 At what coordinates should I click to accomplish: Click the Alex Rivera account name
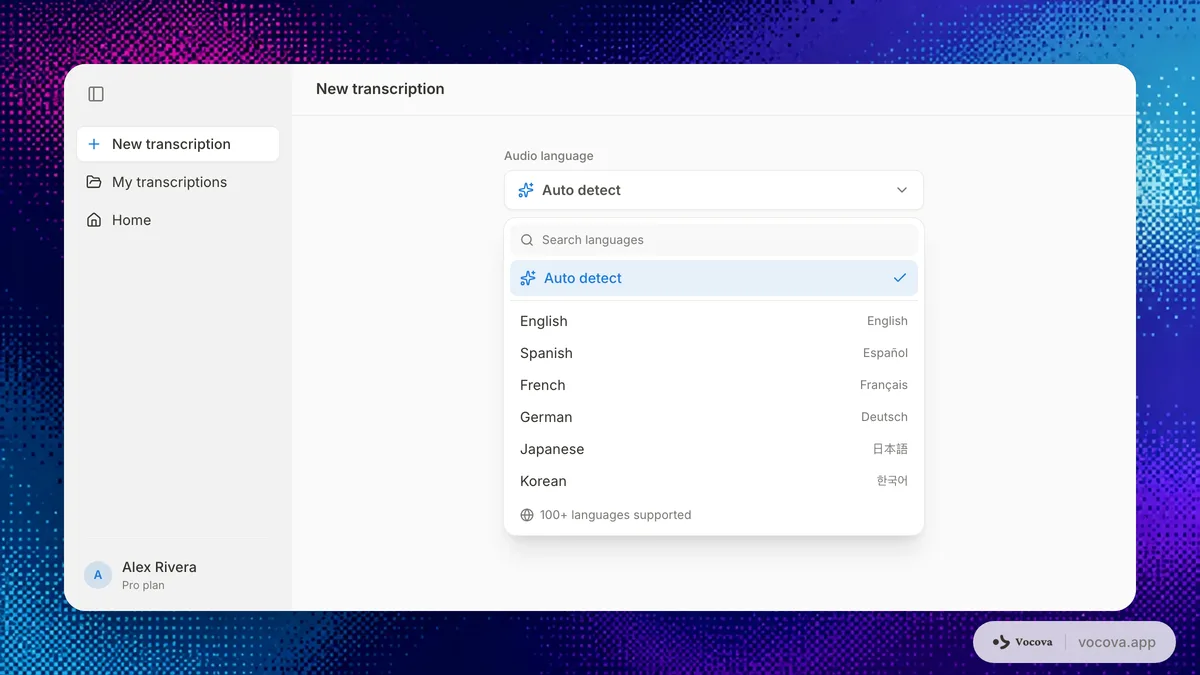click(159, 567)
